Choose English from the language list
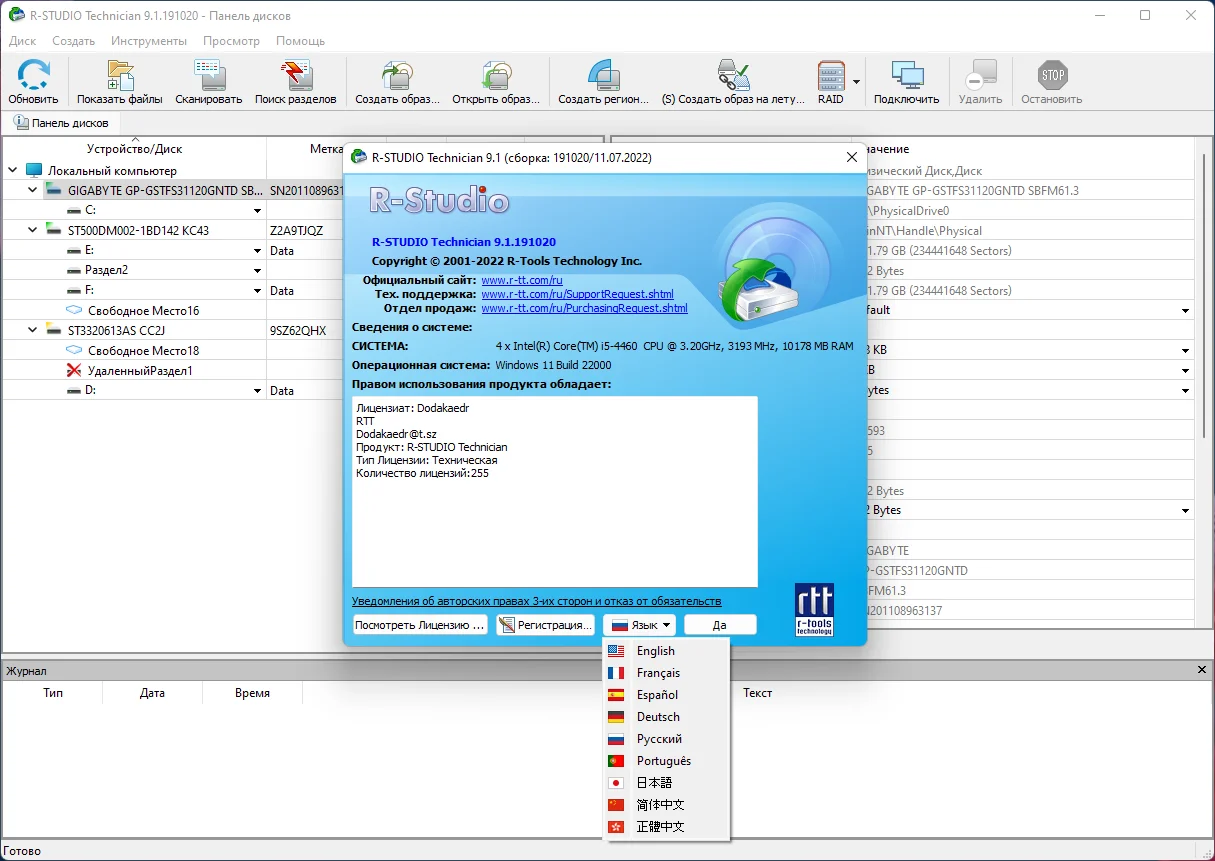1215x861 pixels. tap(667, 651)
